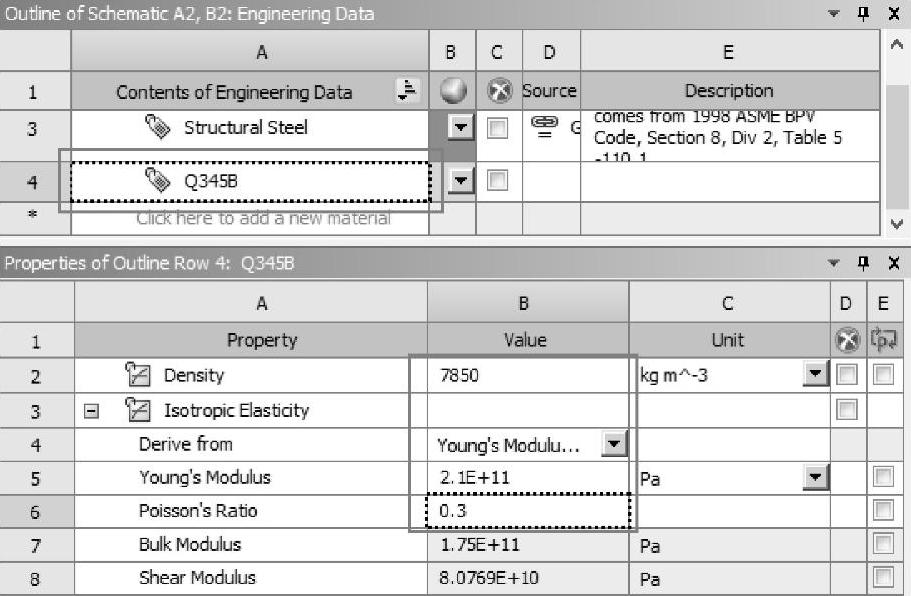Click the Description column header in Outline
This screenshot has height=596, width=911.
tap(730, 91)
